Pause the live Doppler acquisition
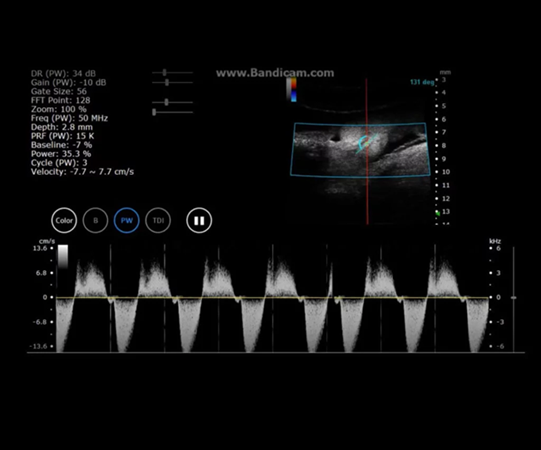This screenshot has height=450, width=541. (199, 221)
